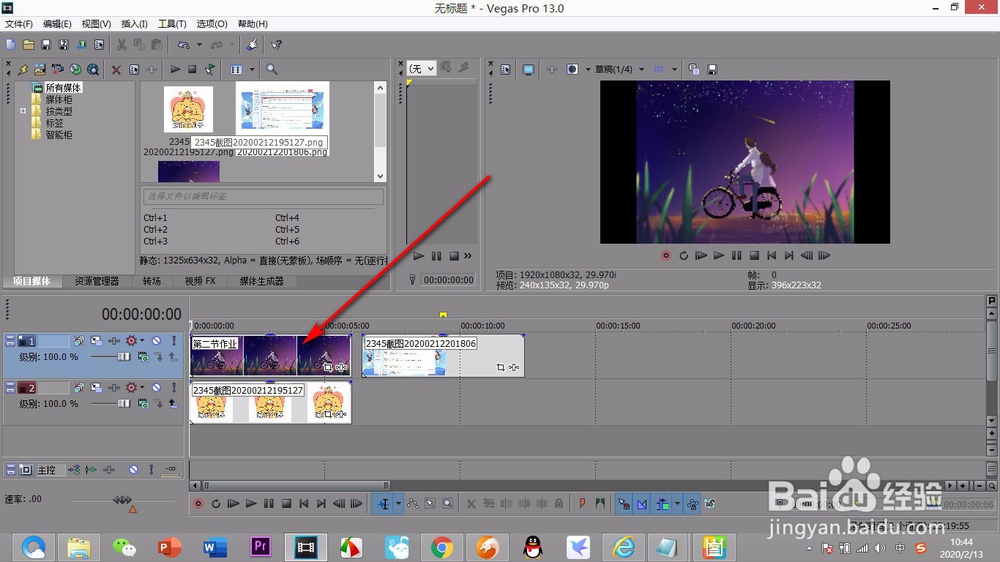This screenshot has width=1000, height=562.
Task: Click the interactive tutorials hand icon
Action: 253,45
